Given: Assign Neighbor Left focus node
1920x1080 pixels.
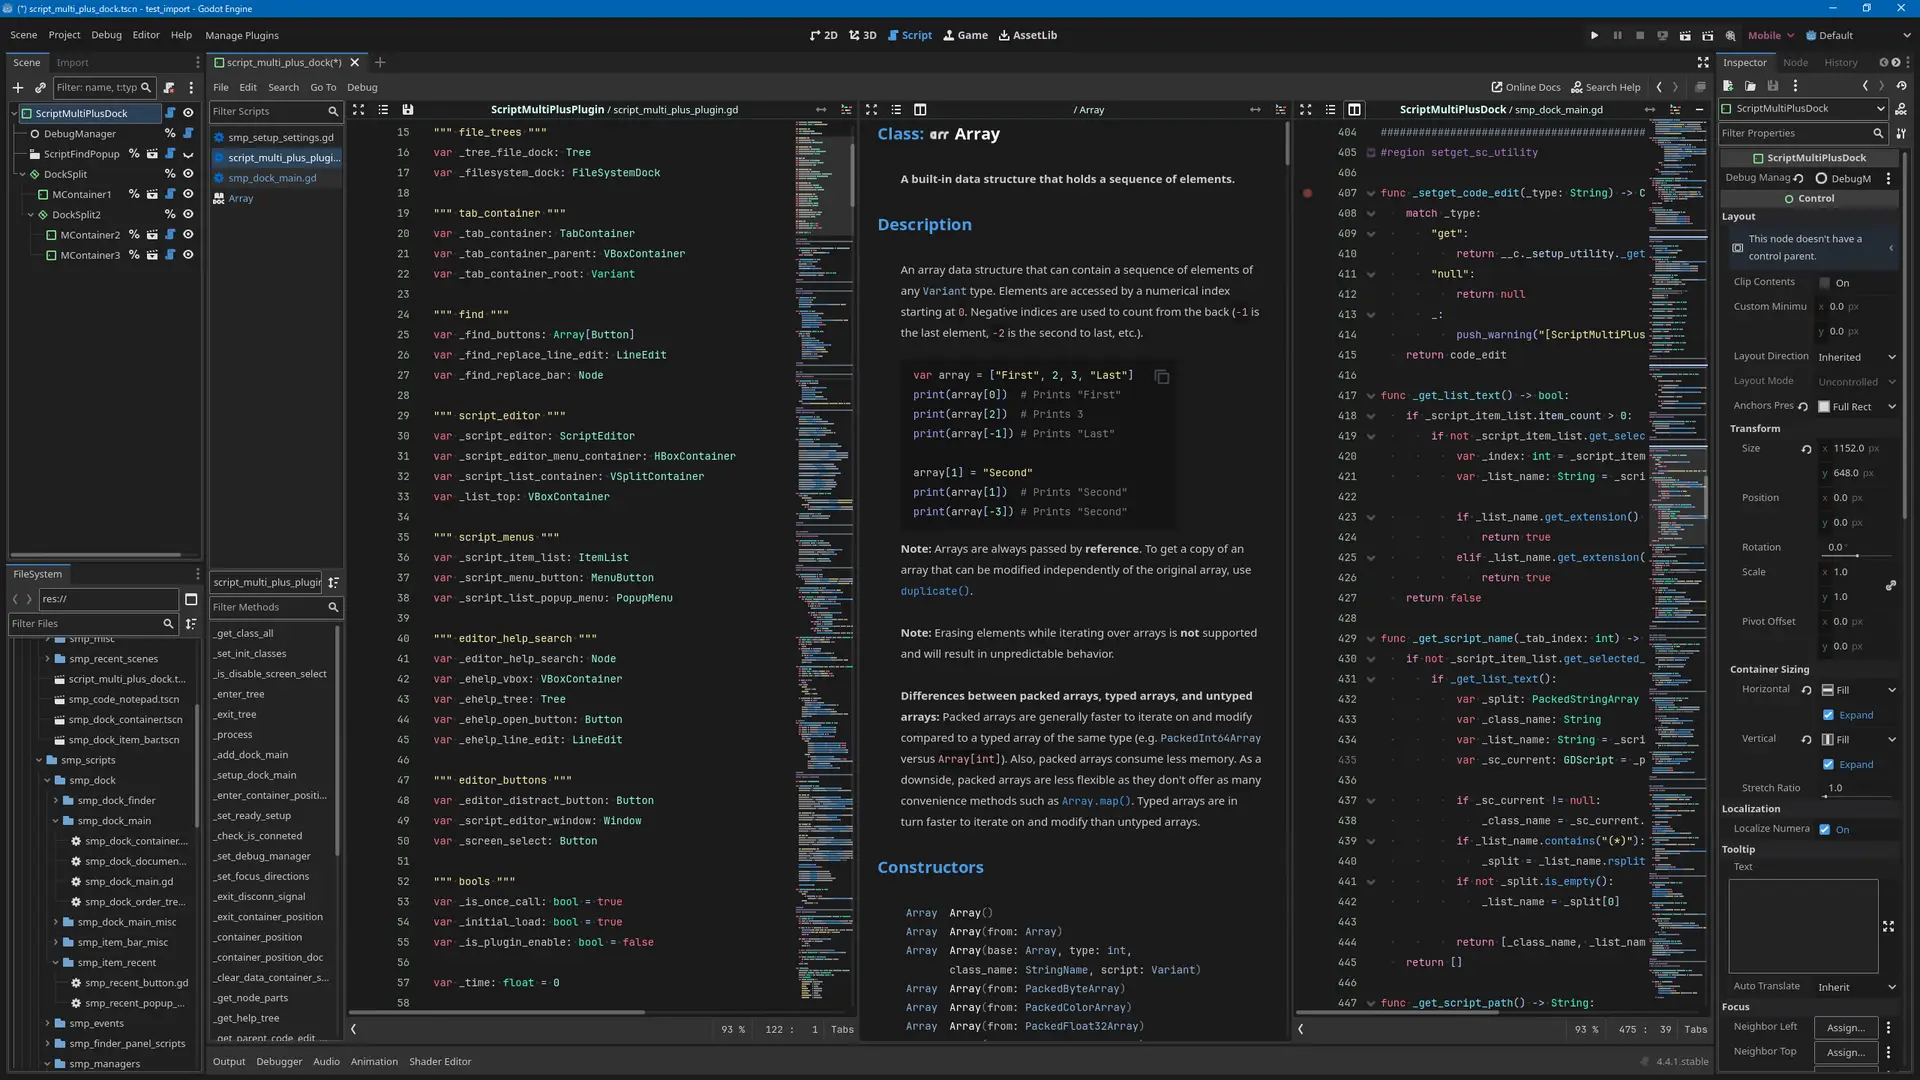Looking at the screenshot, I should point(1846,1027).
